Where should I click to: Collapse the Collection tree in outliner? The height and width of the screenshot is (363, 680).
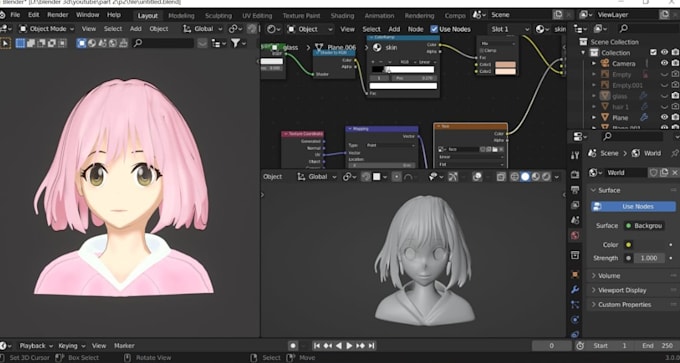click(x=583, y=52)
